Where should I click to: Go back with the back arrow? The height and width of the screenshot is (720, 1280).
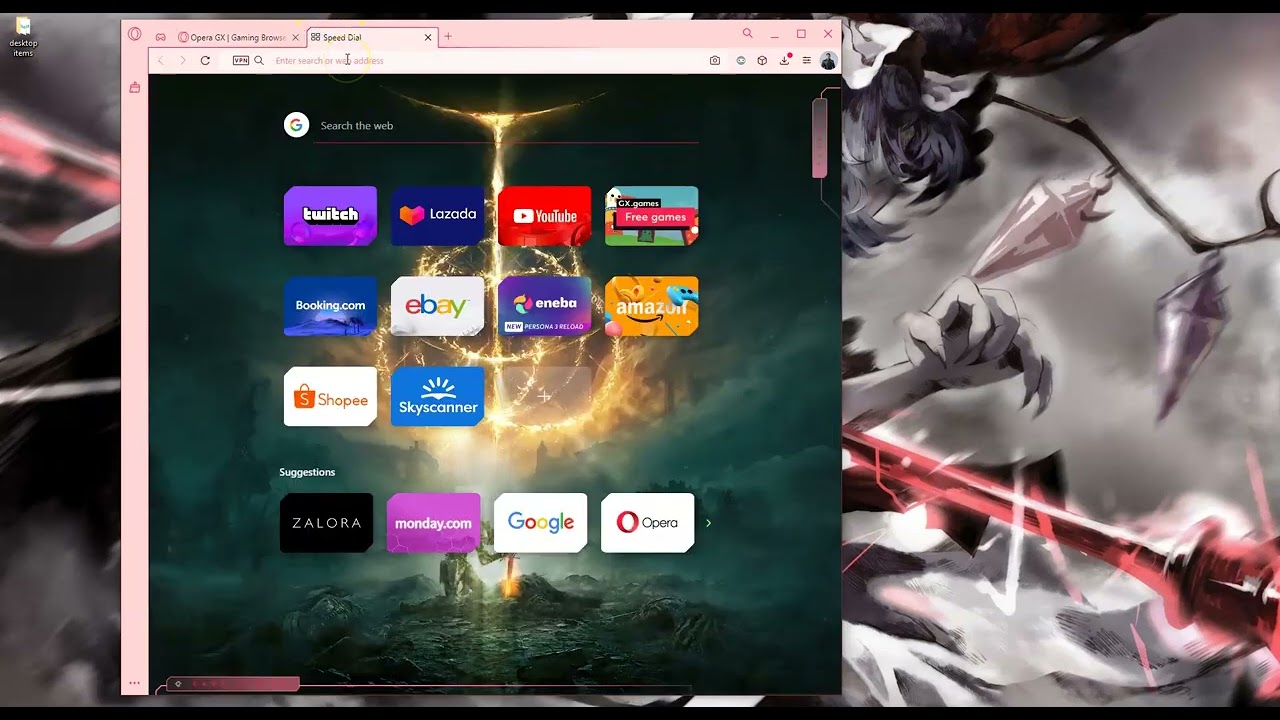tap(160, 61)
